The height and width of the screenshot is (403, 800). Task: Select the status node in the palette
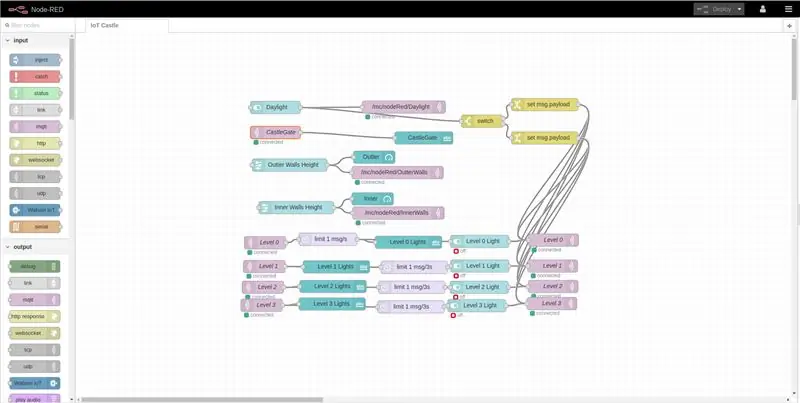tap(35, 93)
